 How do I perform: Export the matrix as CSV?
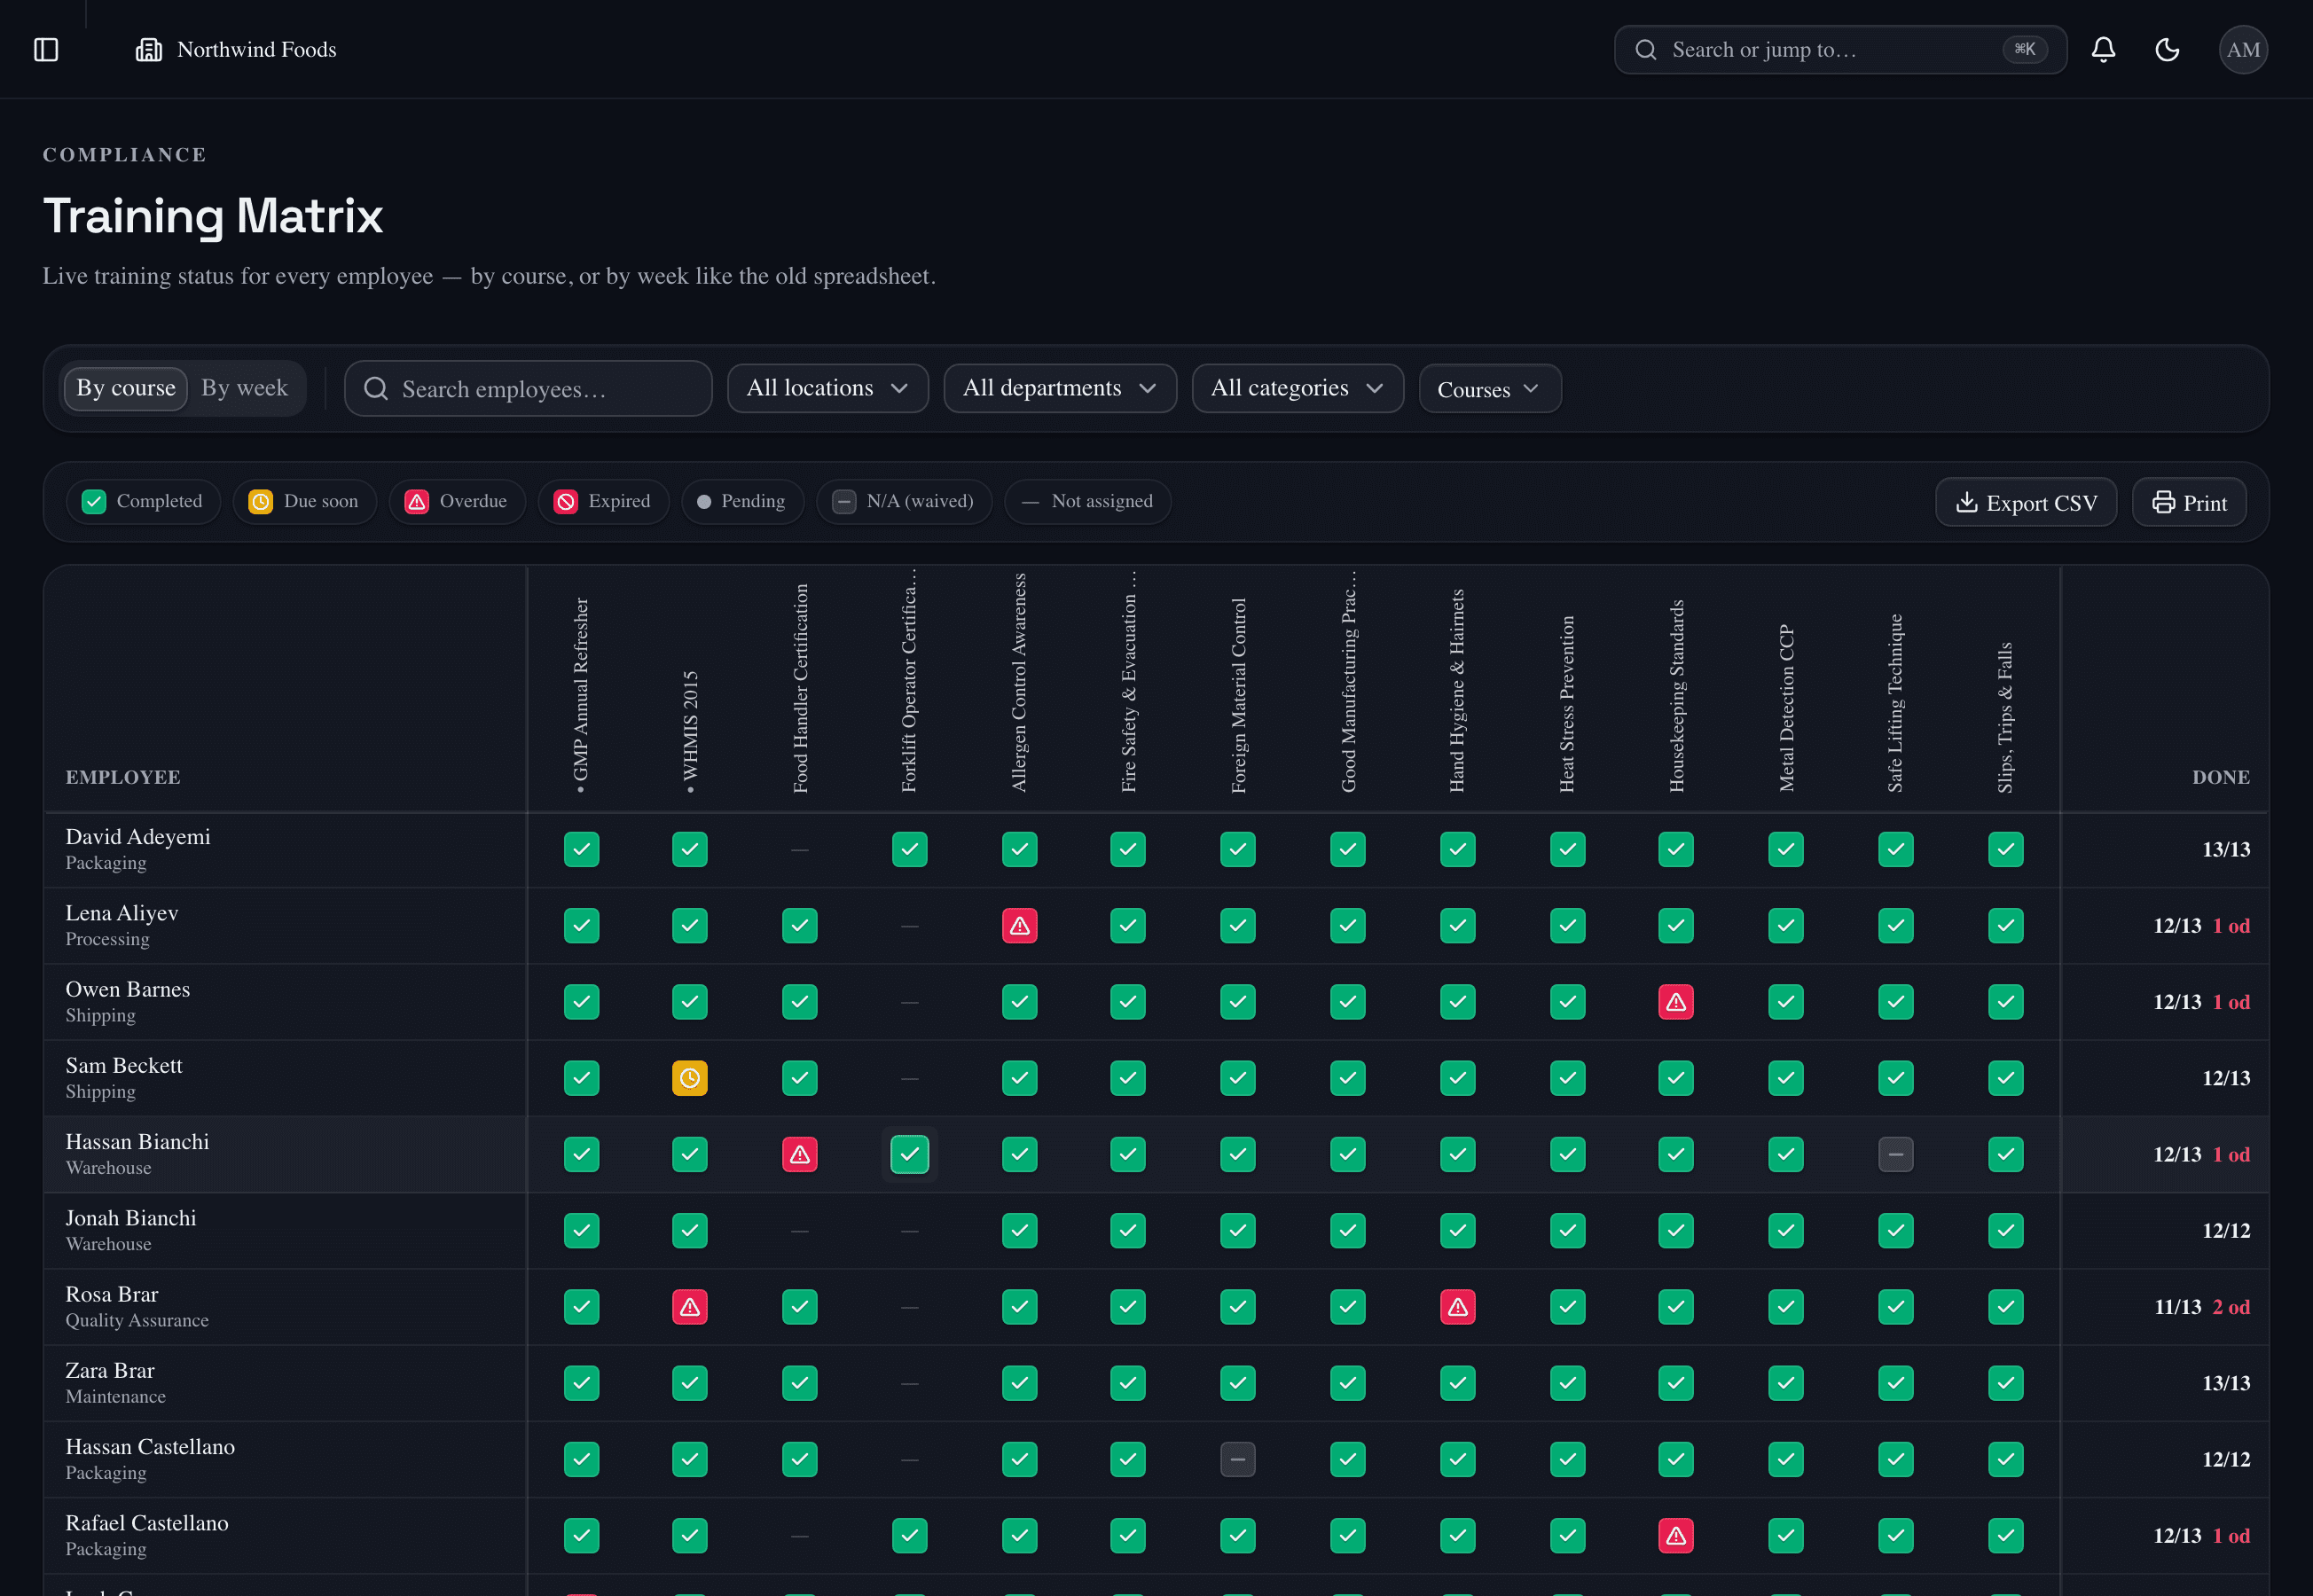tap(2026, 502)
